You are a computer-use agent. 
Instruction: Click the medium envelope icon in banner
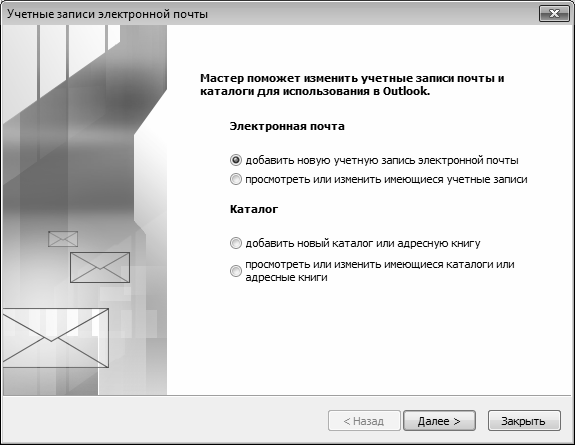[100, 267]
